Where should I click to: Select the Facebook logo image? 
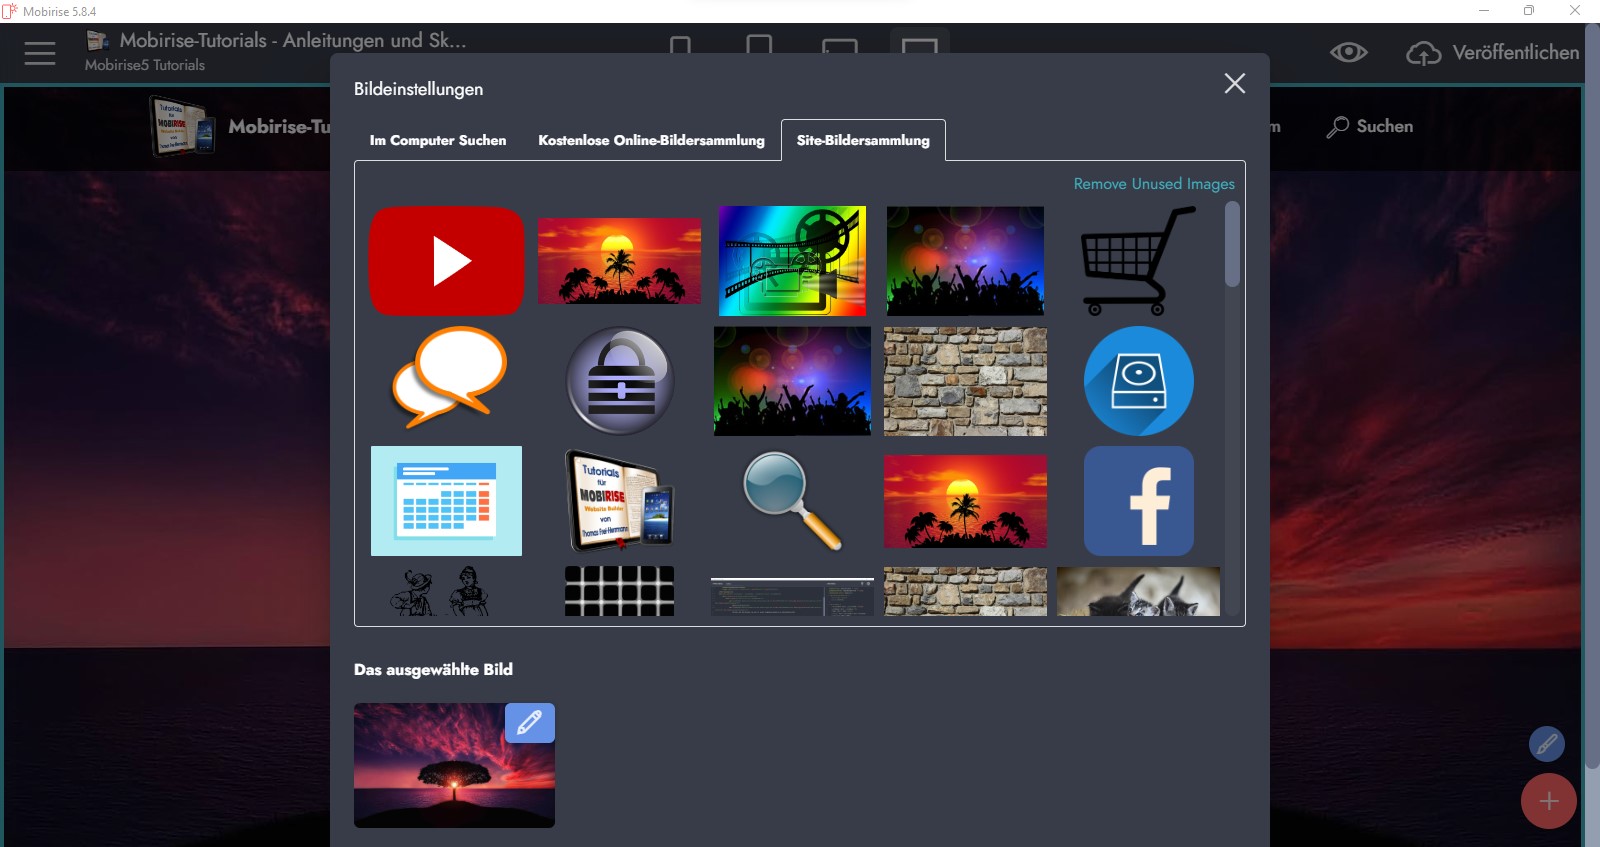(1138, 501)
